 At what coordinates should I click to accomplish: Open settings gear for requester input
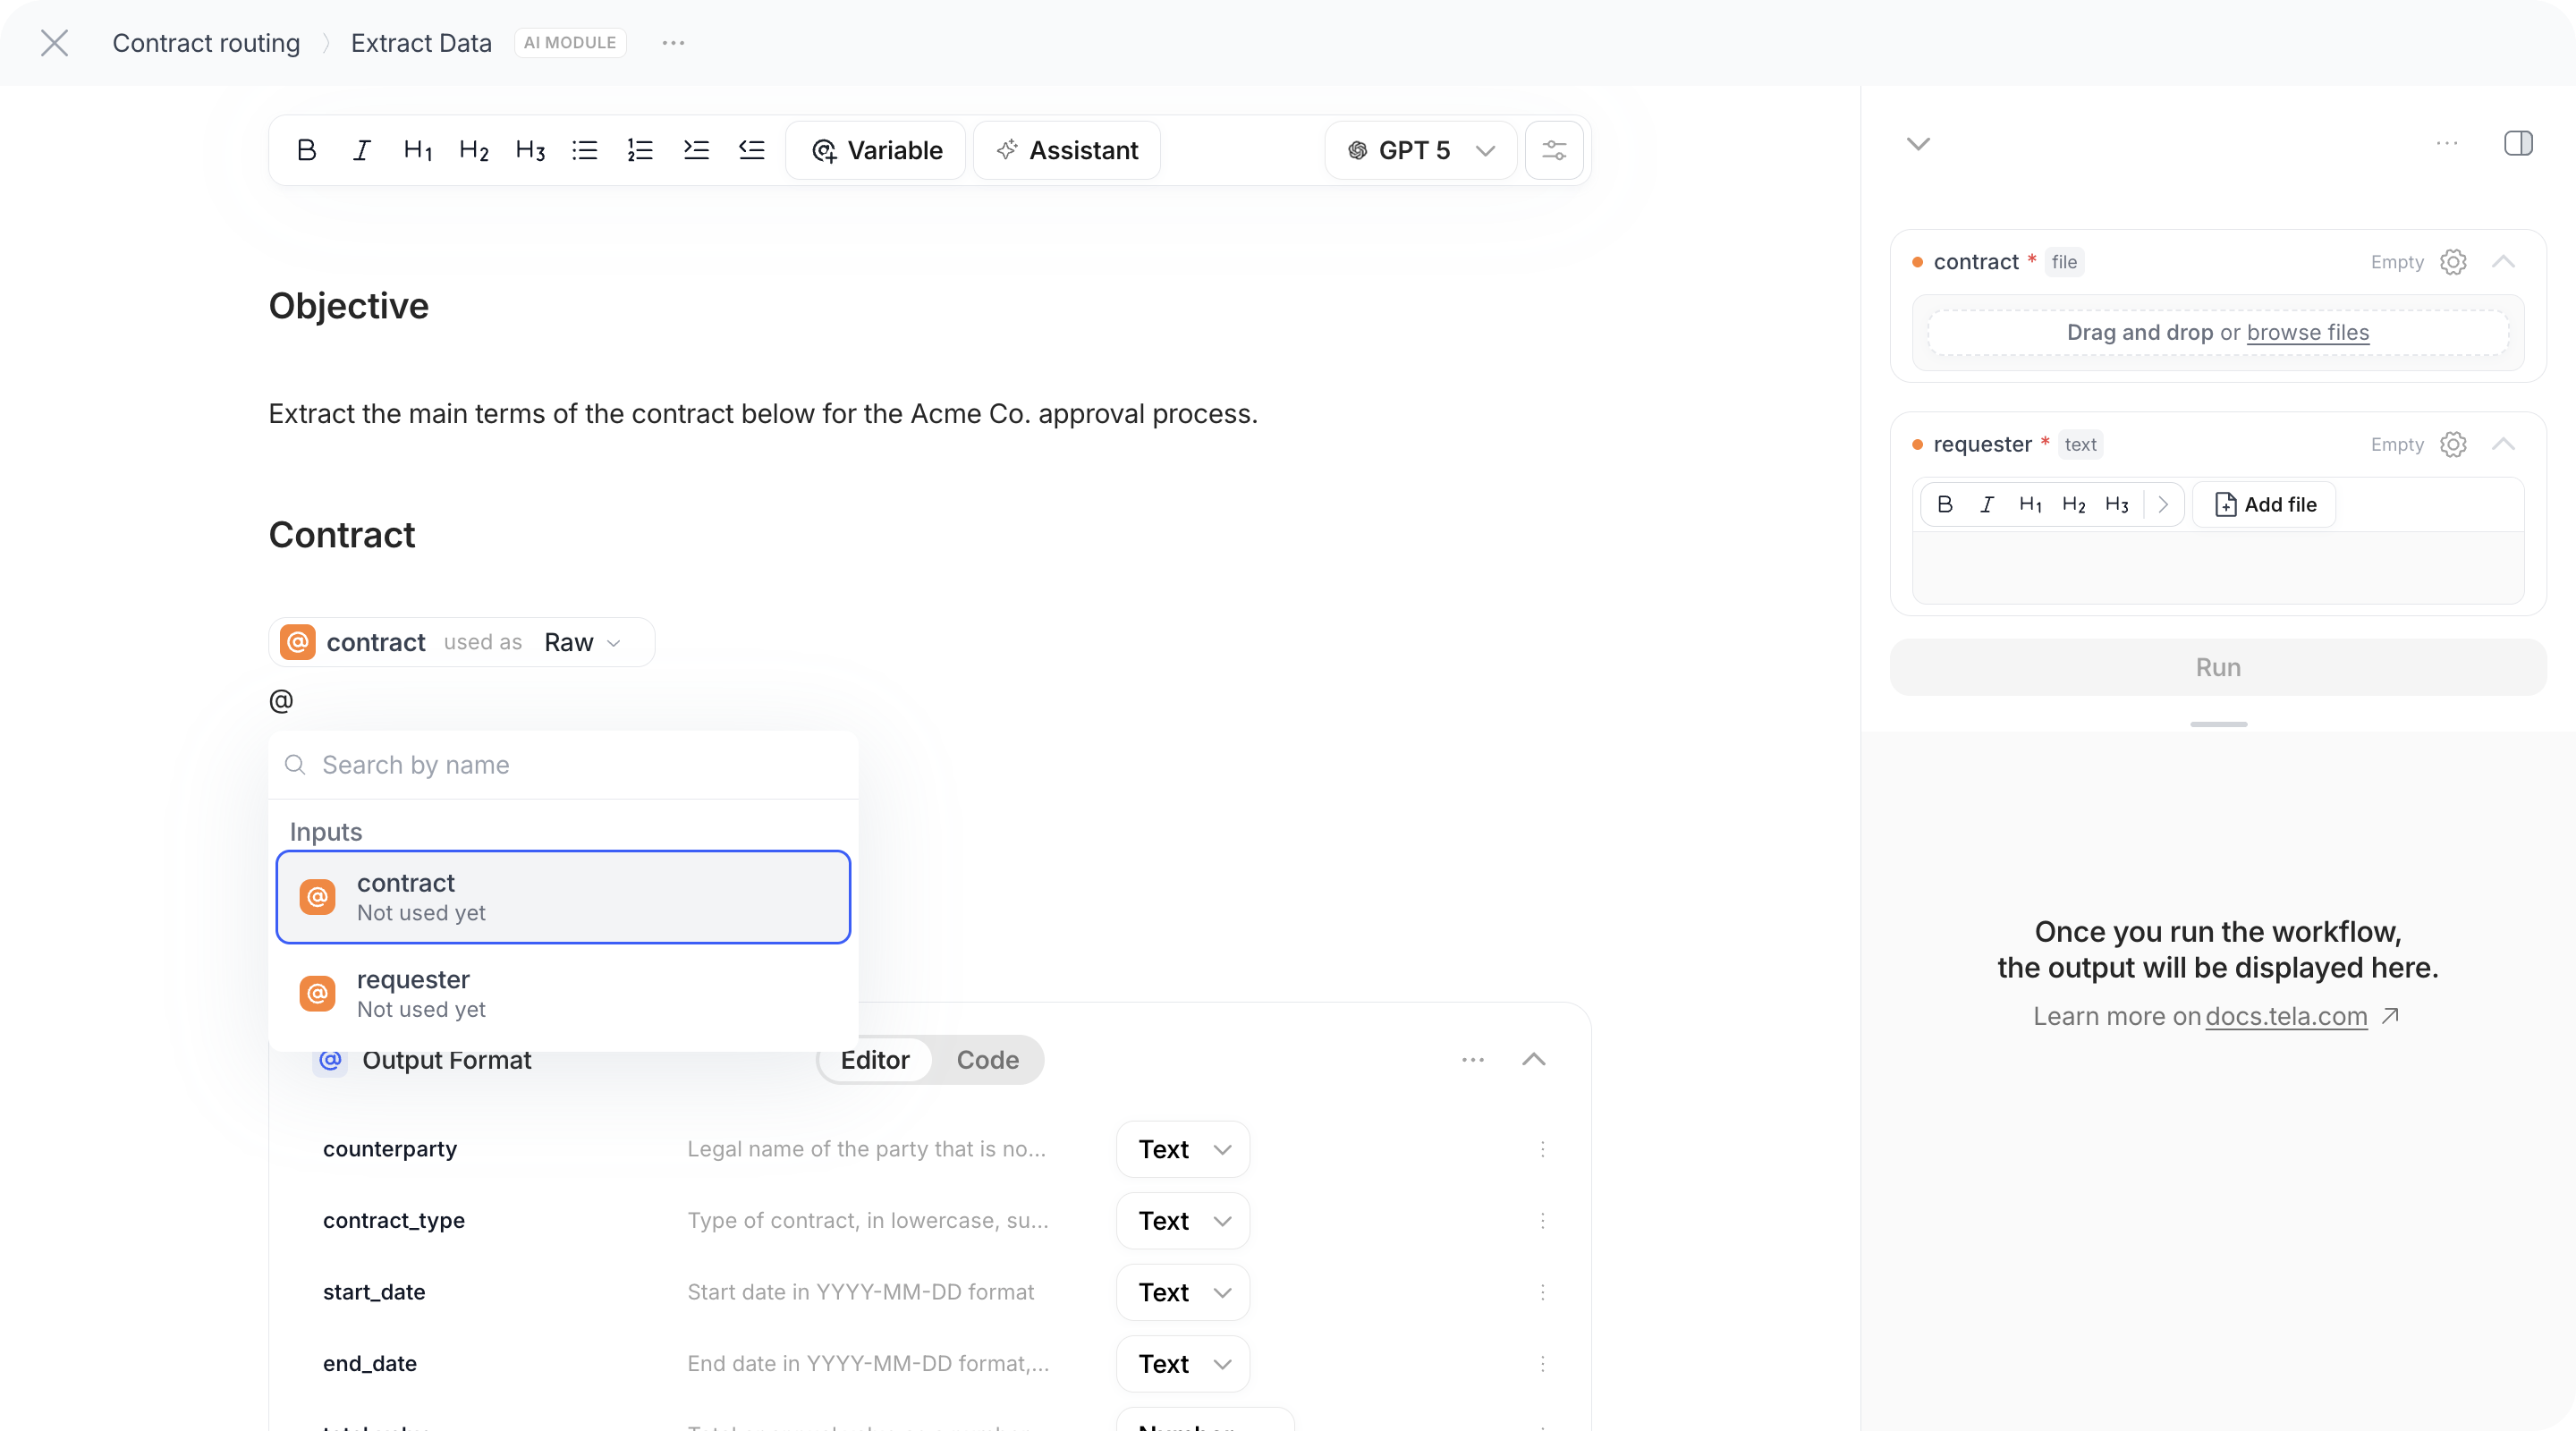(x=2453, y=444)
